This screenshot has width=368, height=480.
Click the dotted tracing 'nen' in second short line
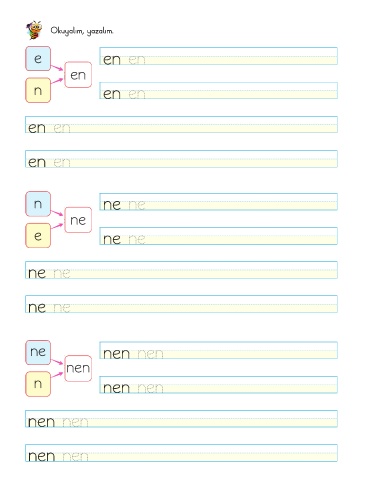(150, 388)
